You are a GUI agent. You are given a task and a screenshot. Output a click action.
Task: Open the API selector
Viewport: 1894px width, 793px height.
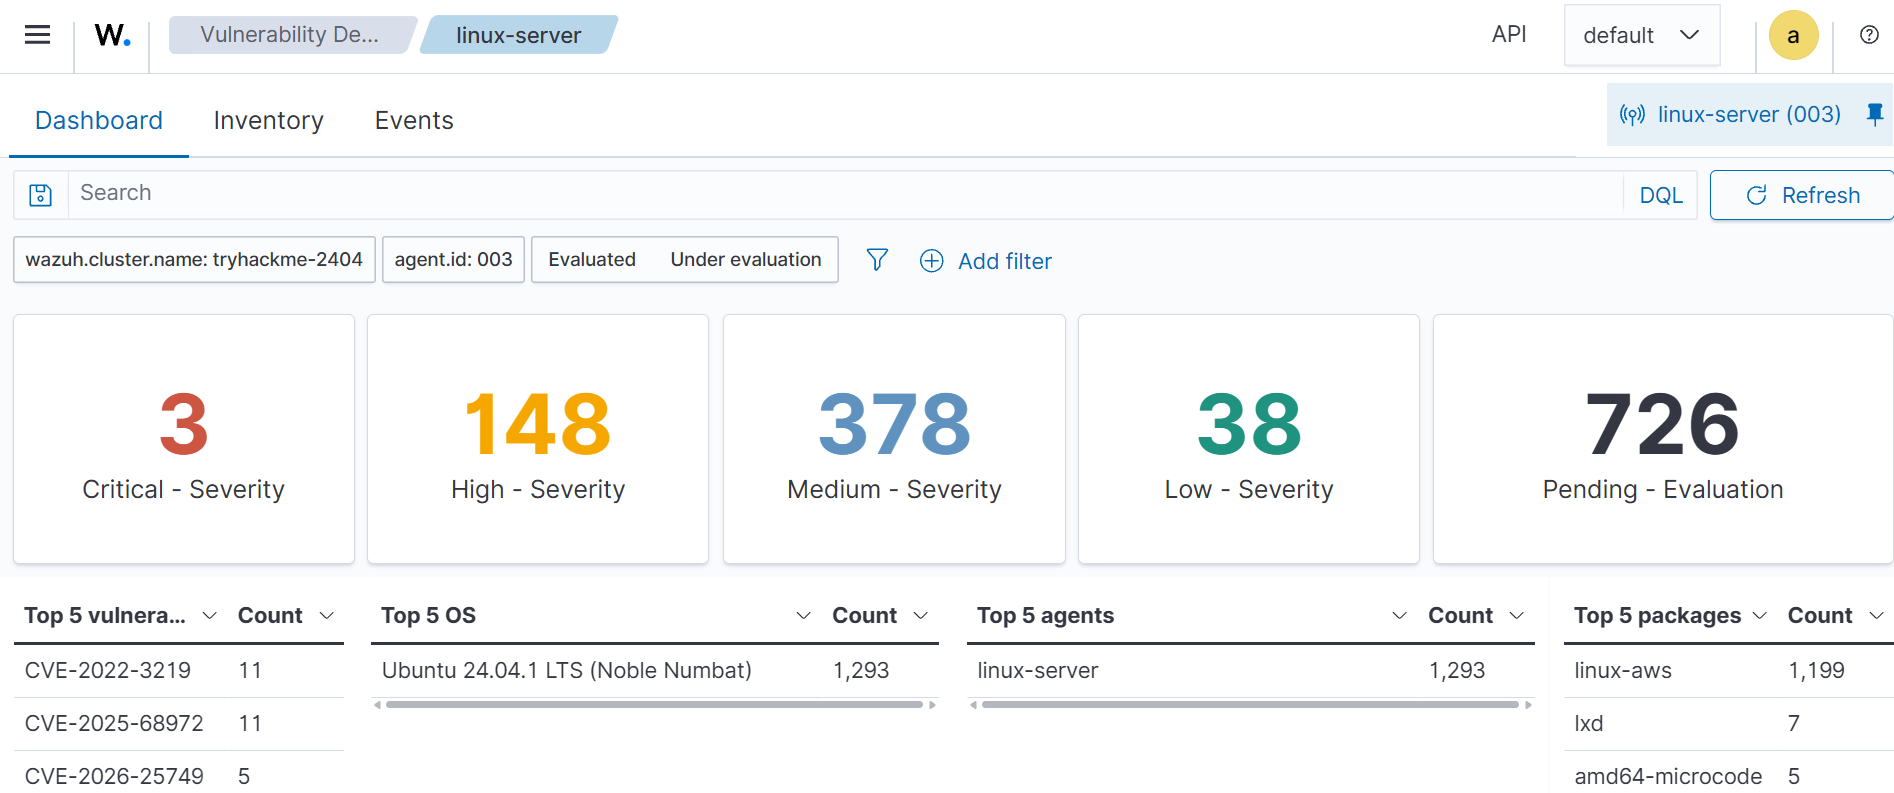point(1508,35)
